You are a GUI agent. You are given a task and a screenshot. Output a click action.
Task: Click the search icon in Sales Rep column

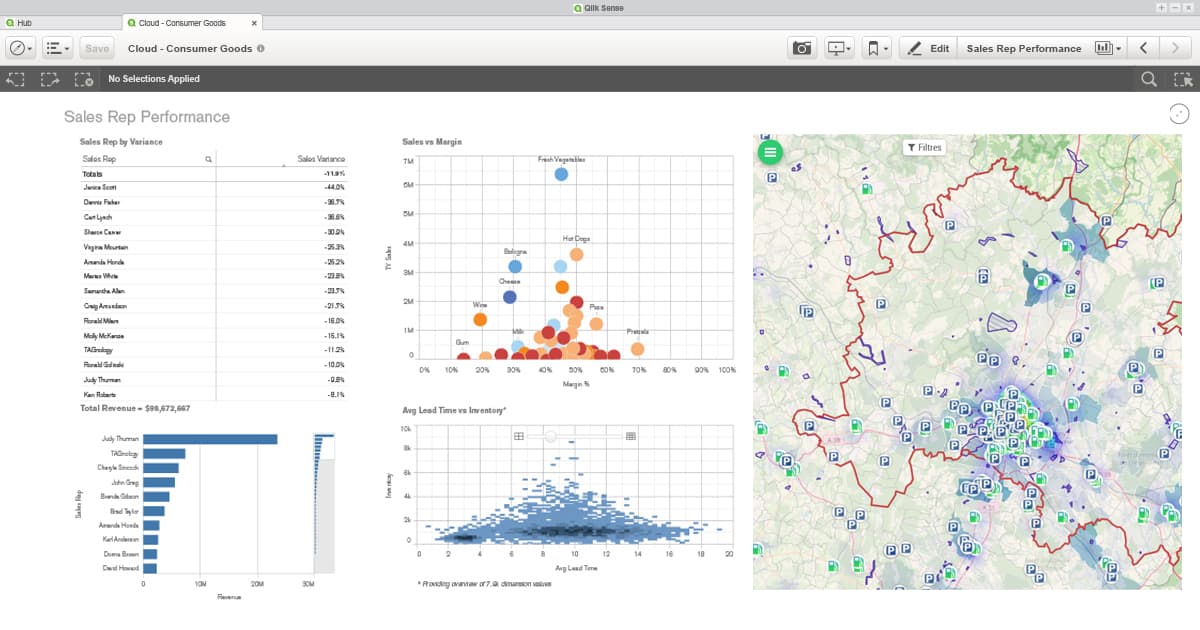[x=208, y=159]
